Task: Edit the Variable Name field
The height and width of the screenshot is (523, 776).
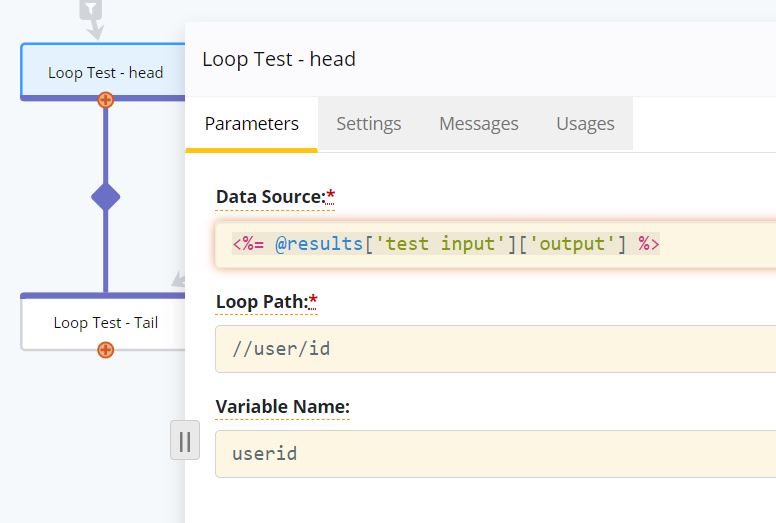Action: (500, 454)
